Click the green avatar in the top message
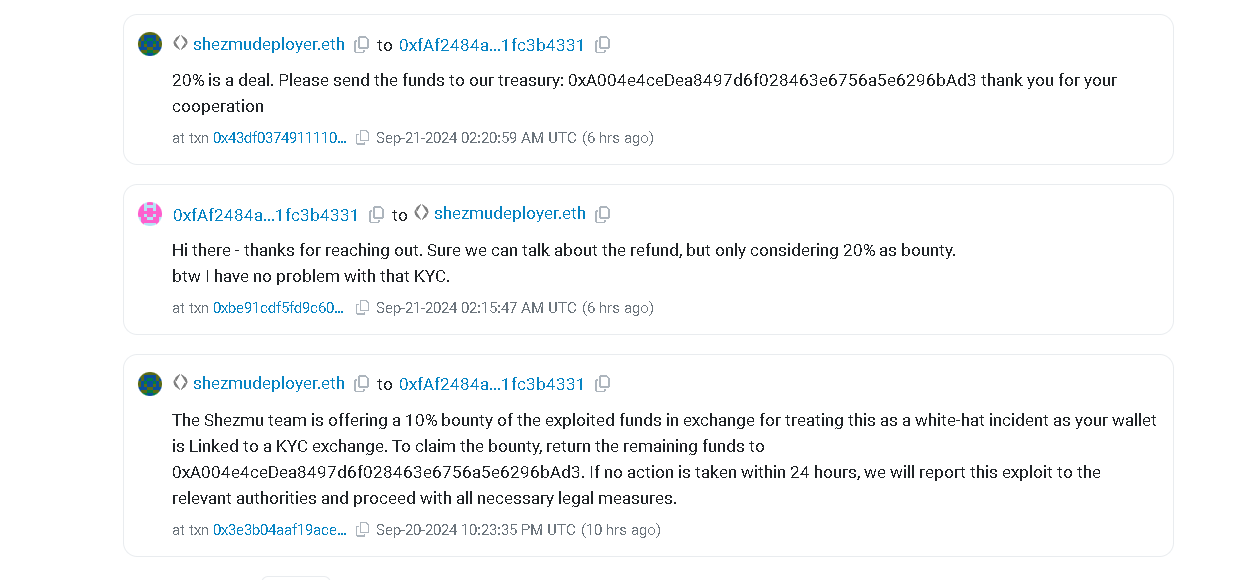The height and width of the screenshot is (580, 1255). tap(150, 44)
